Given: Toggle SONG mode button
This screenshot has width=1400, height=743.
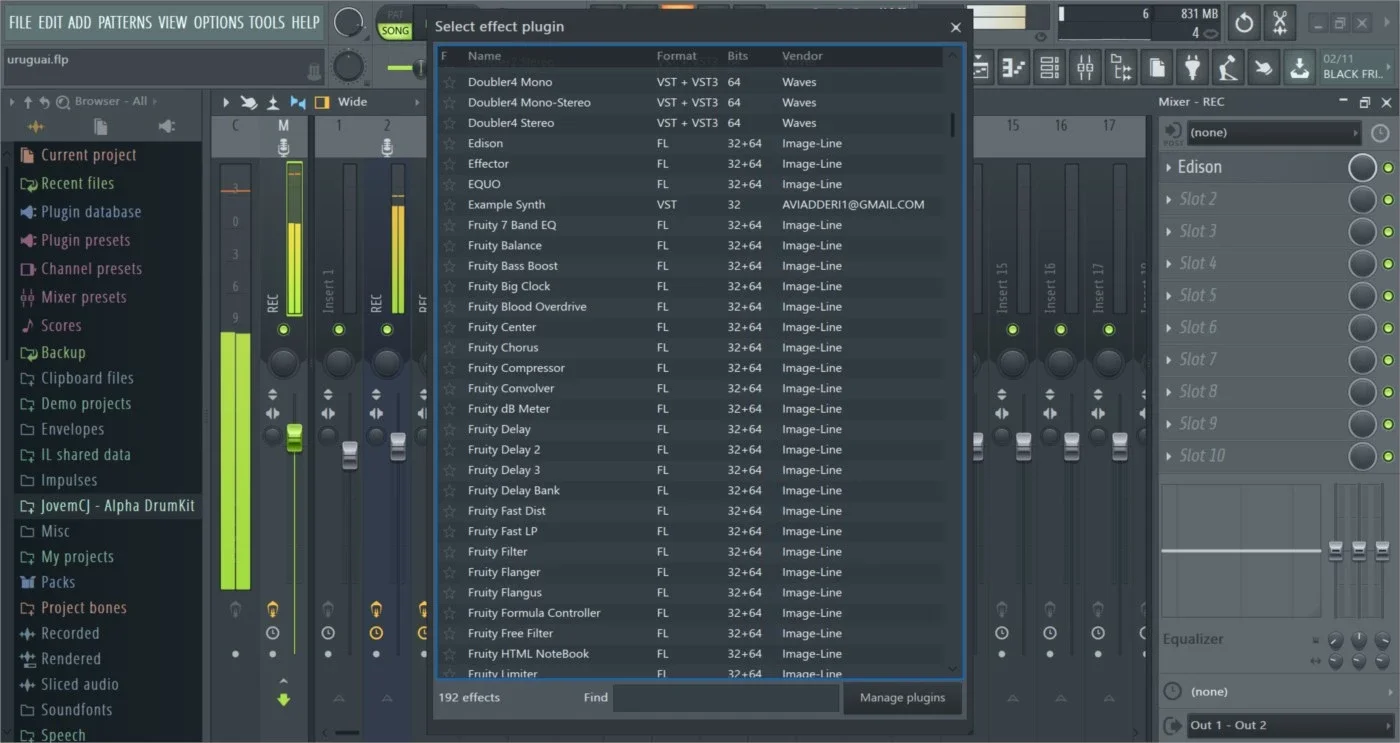Looking at the screenshot, I should [395, 31].
